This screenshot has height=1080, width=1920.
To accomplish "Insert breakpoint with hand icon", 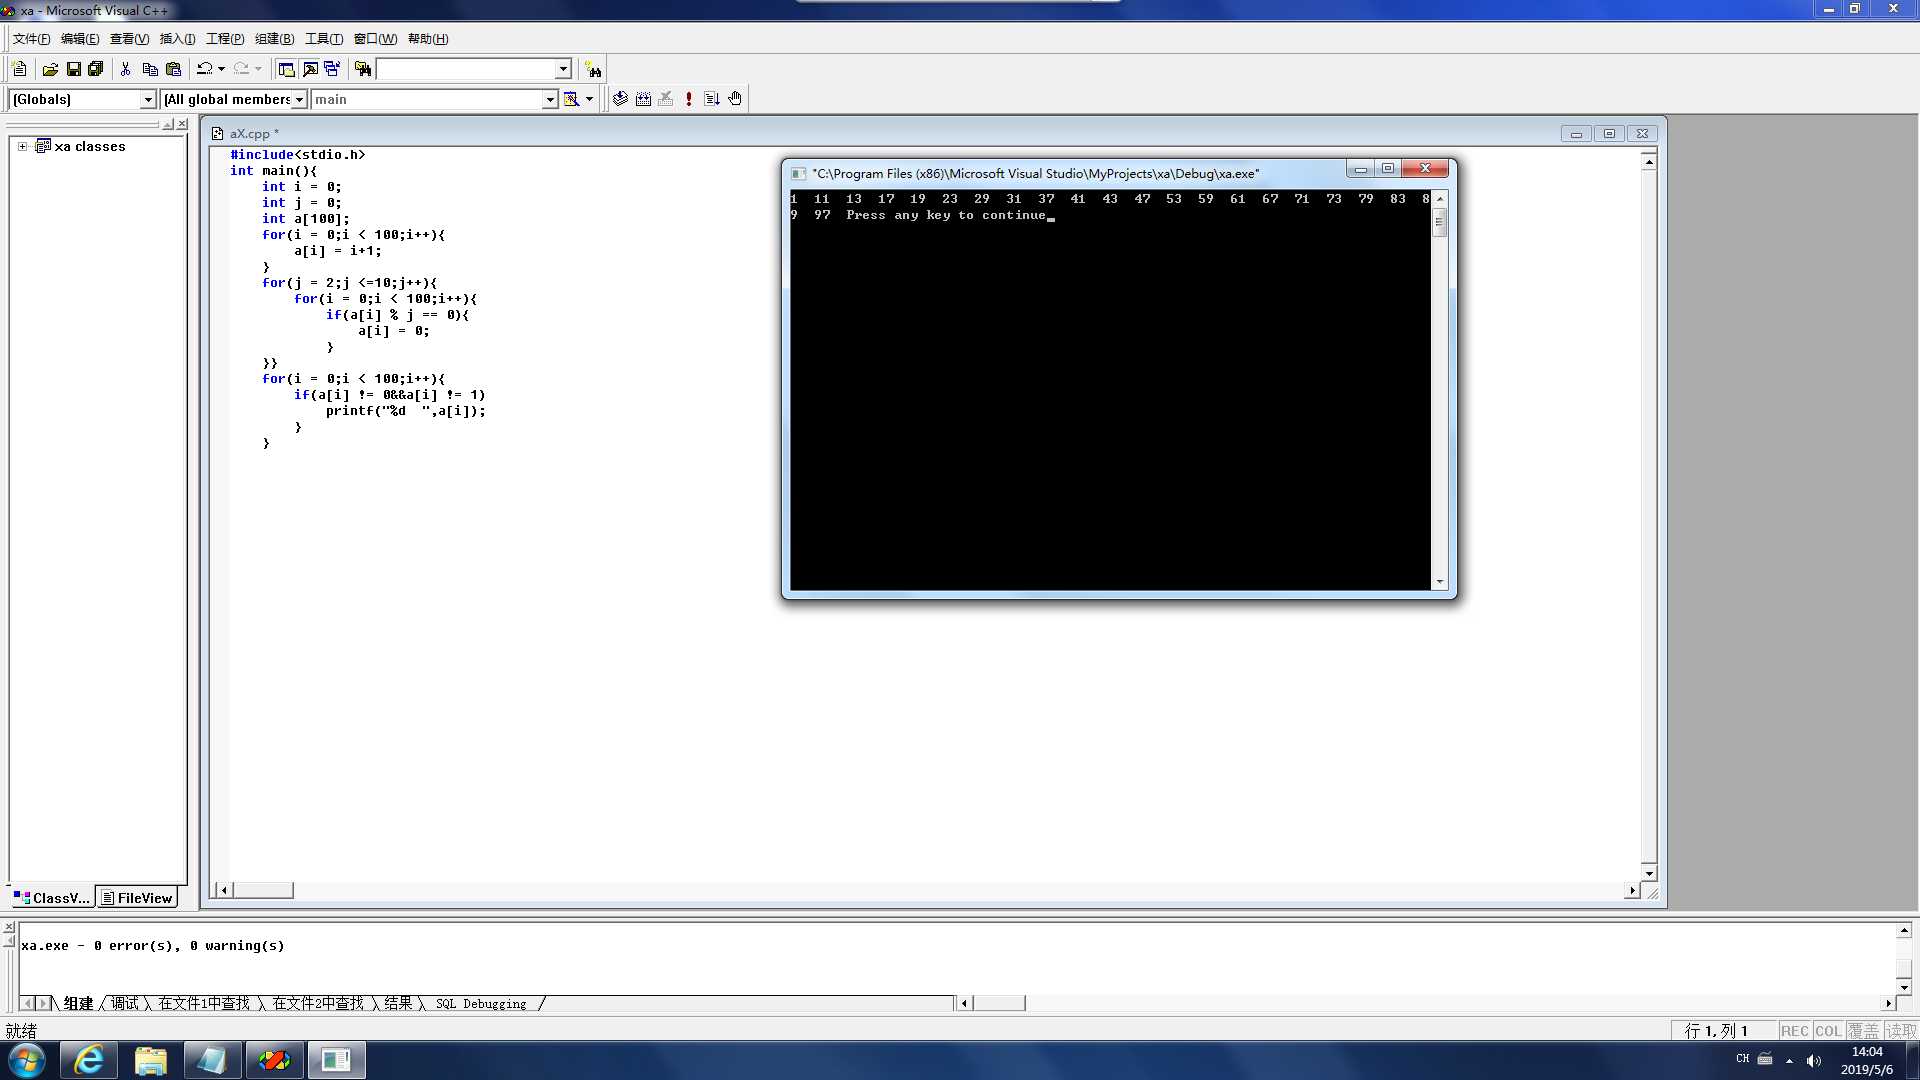I will click(735, 99).
